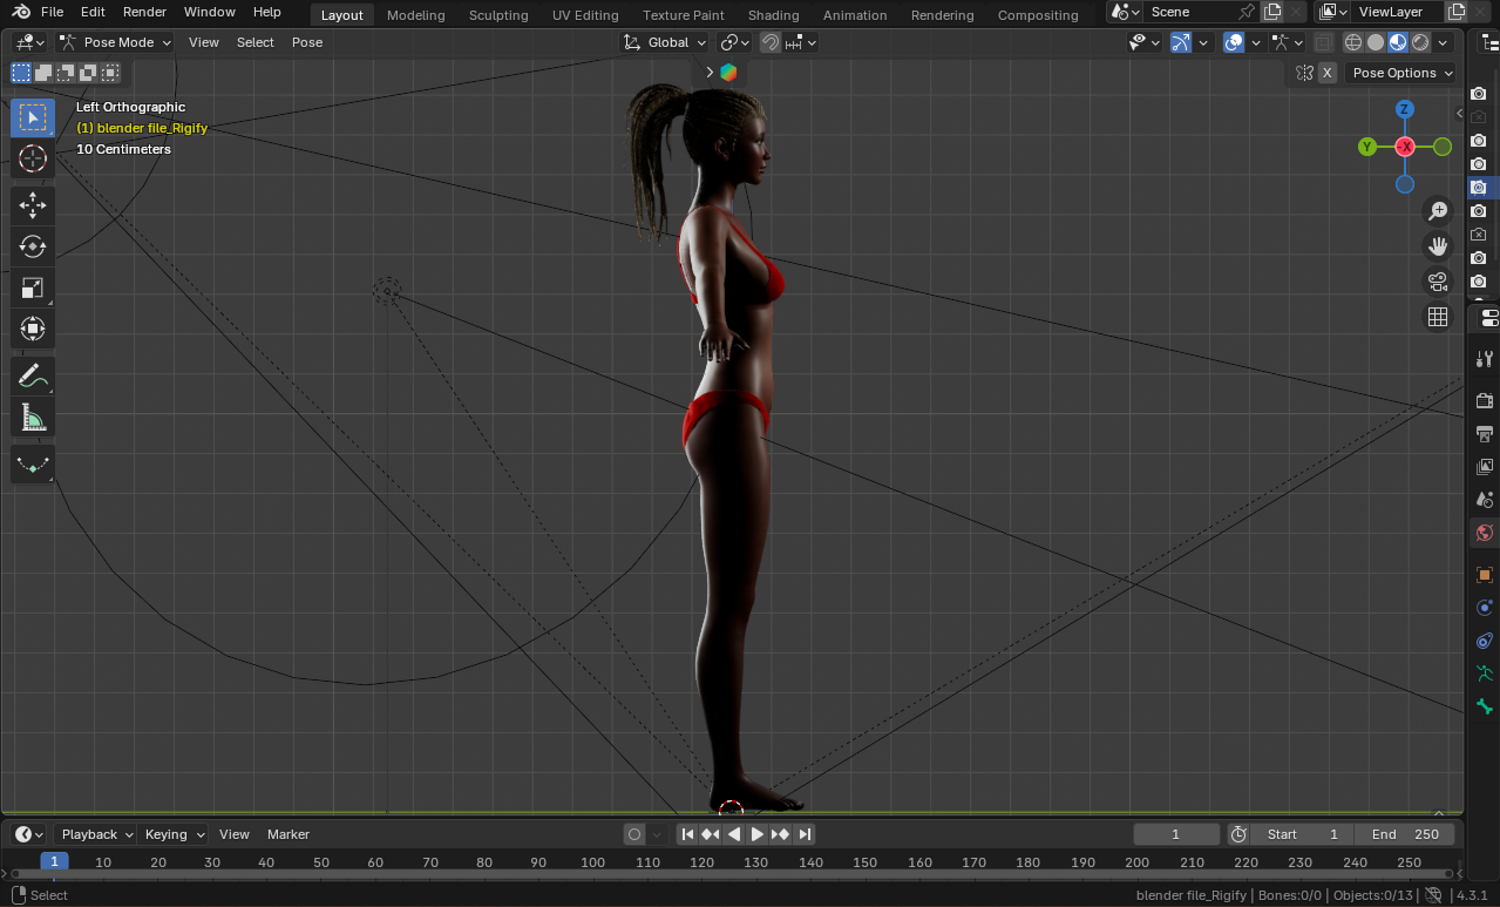
Task: Open the Render menu
Action: click(x=144, y=12)
